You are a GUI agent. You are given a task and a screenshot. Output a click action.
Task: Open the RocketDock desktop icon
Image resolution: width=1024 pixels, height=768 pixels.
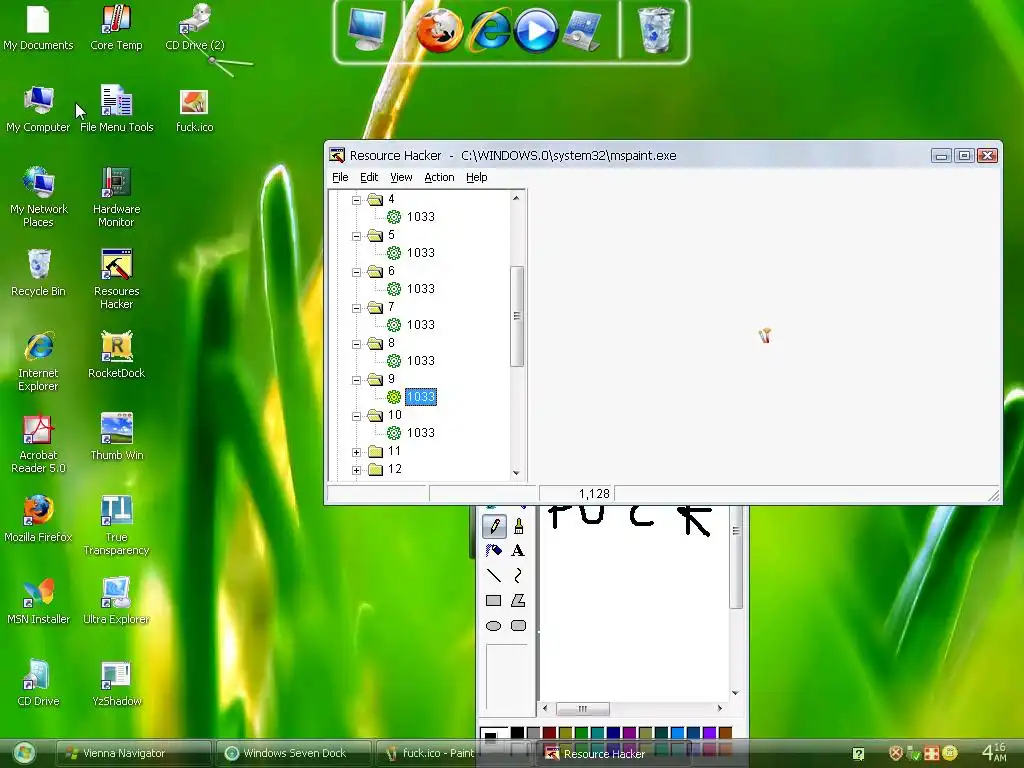pyautogui.click(x=116, y=355)
